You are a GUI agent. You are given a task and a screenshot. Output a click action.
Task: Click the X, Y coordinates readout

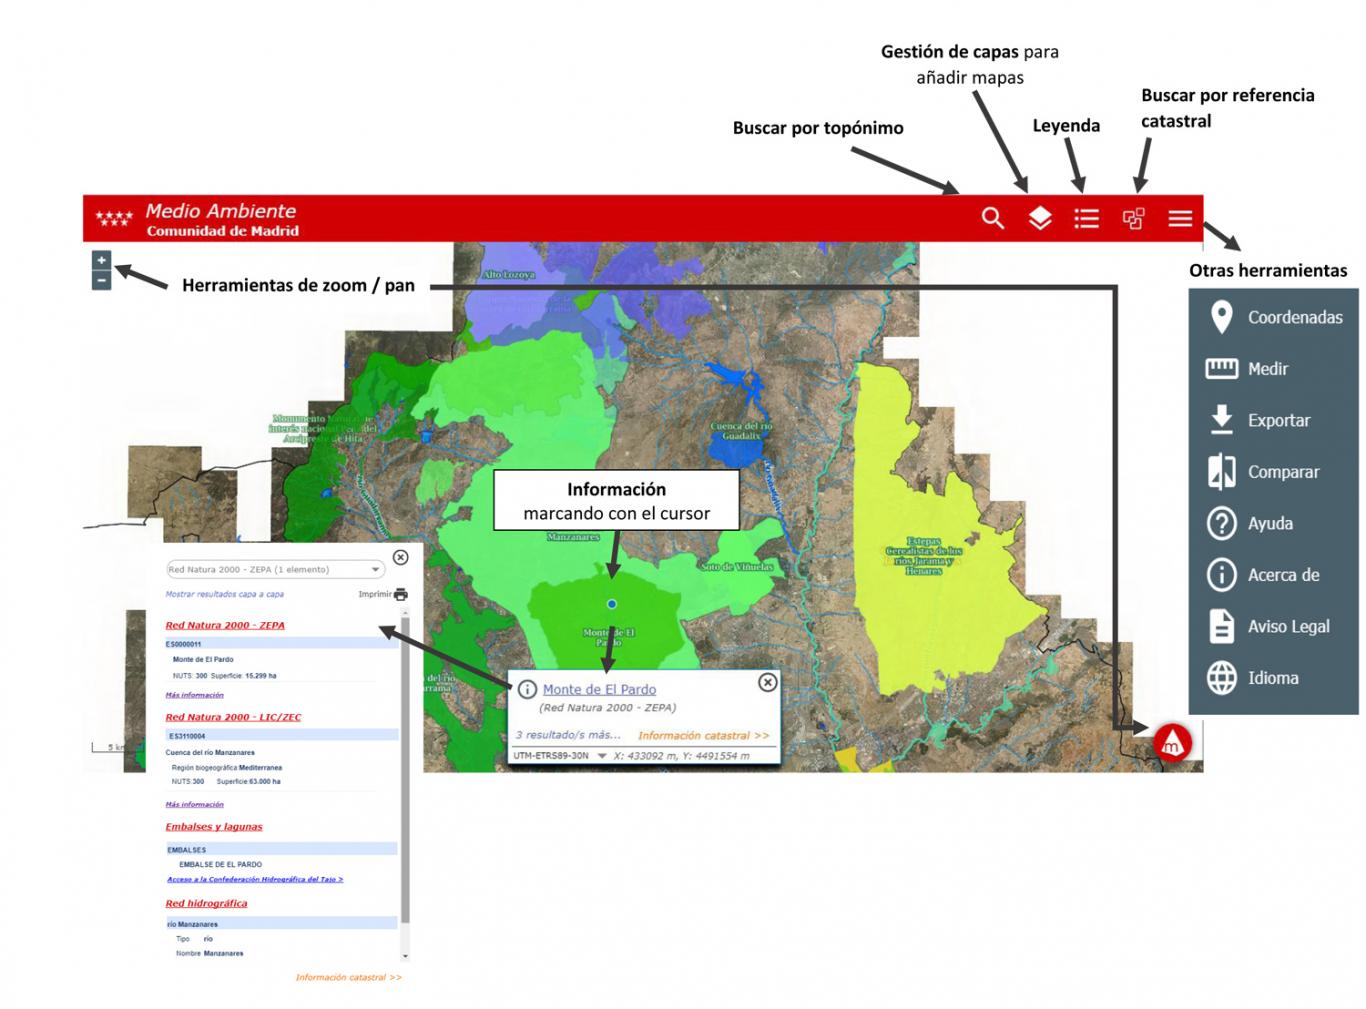pyautogui.click(x=681, y=756)
